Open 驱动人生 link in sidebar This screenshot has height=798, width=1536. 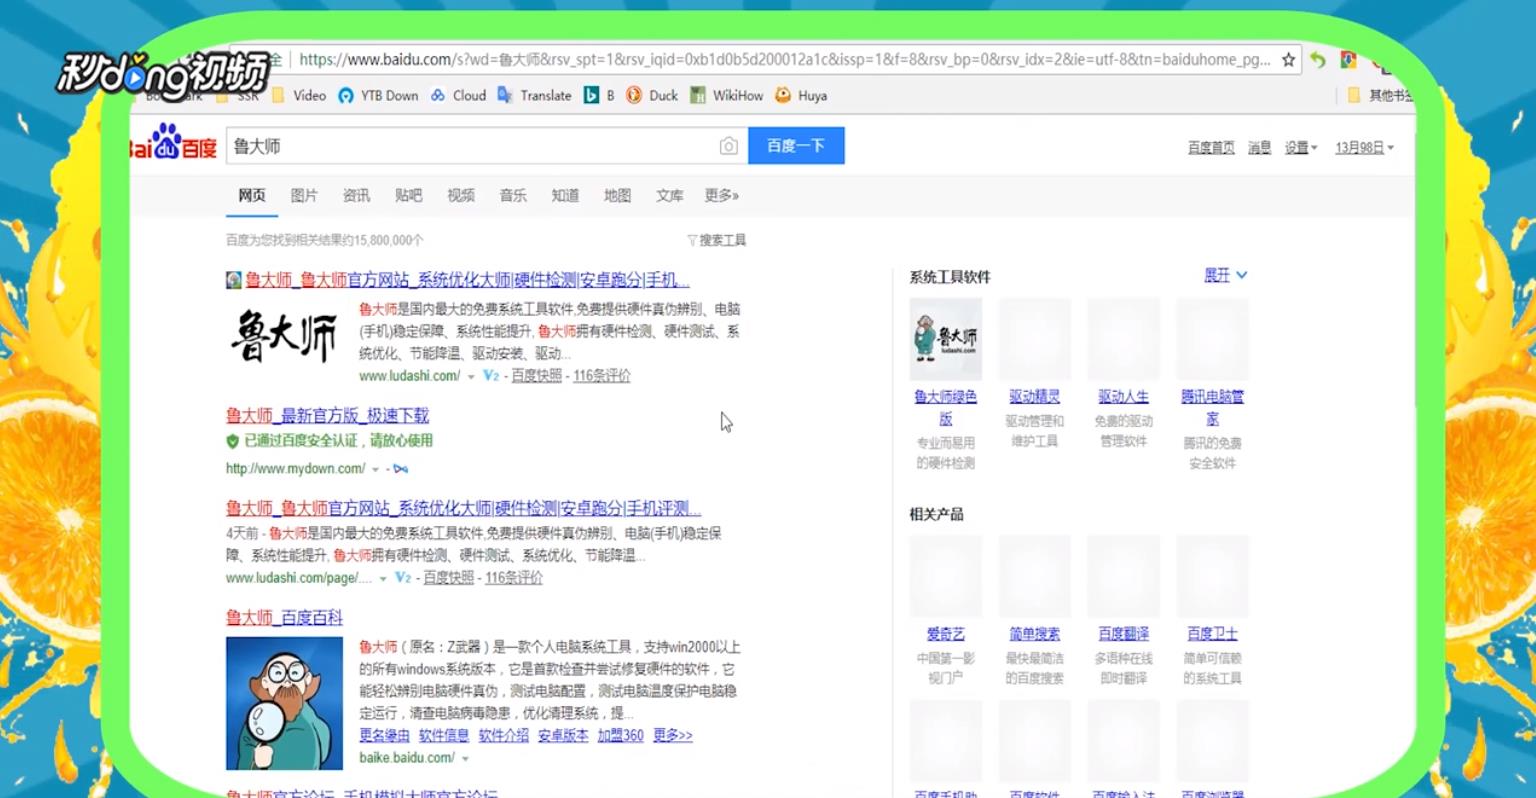point(1123,397)
